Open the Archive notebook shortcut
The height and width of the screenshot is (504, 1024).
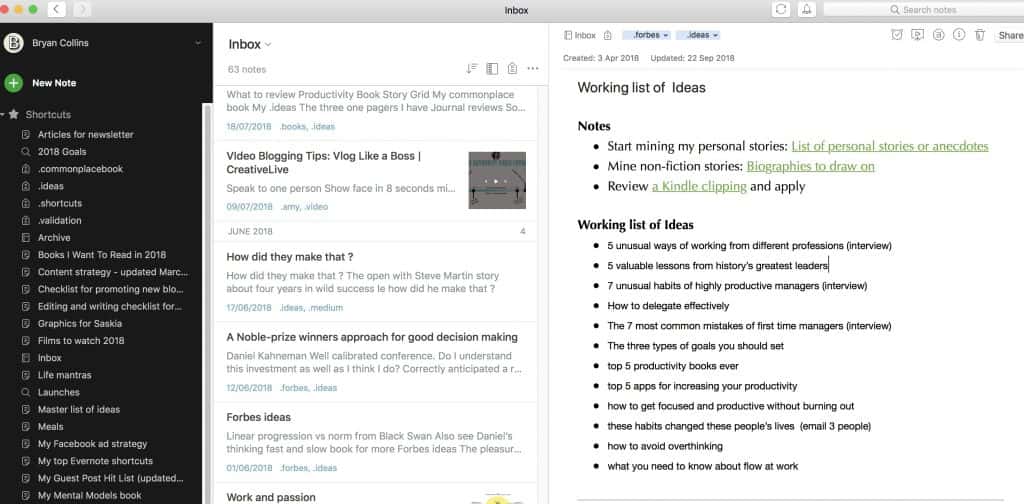click(x=54, y=238)
